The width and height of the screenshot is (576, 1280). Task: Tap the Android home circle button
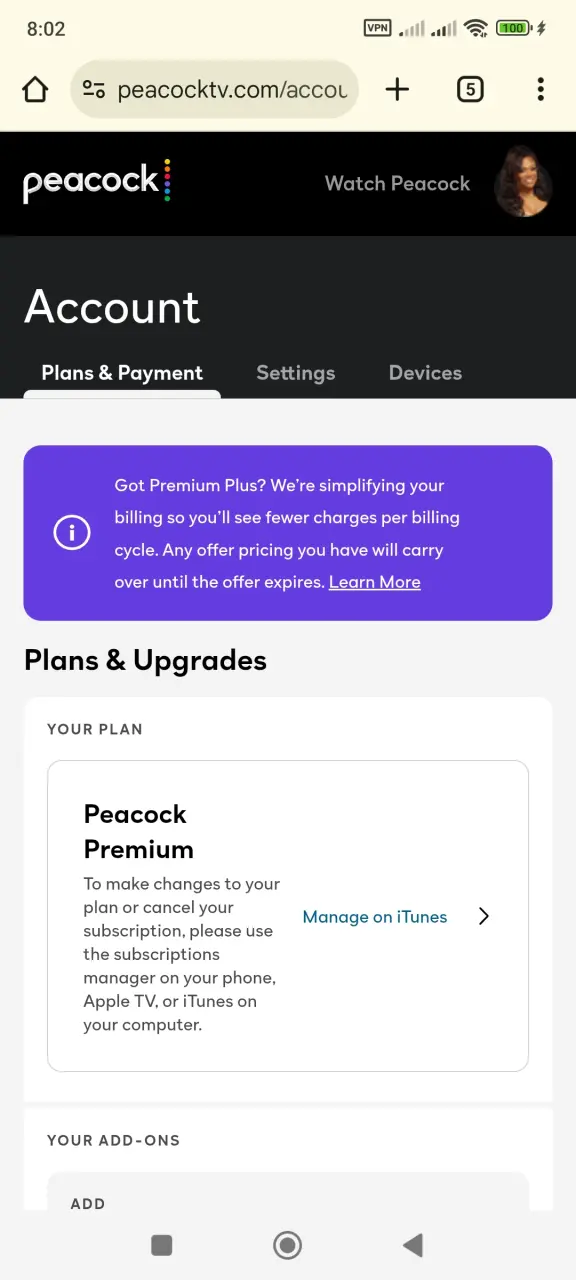[288, 1245]
